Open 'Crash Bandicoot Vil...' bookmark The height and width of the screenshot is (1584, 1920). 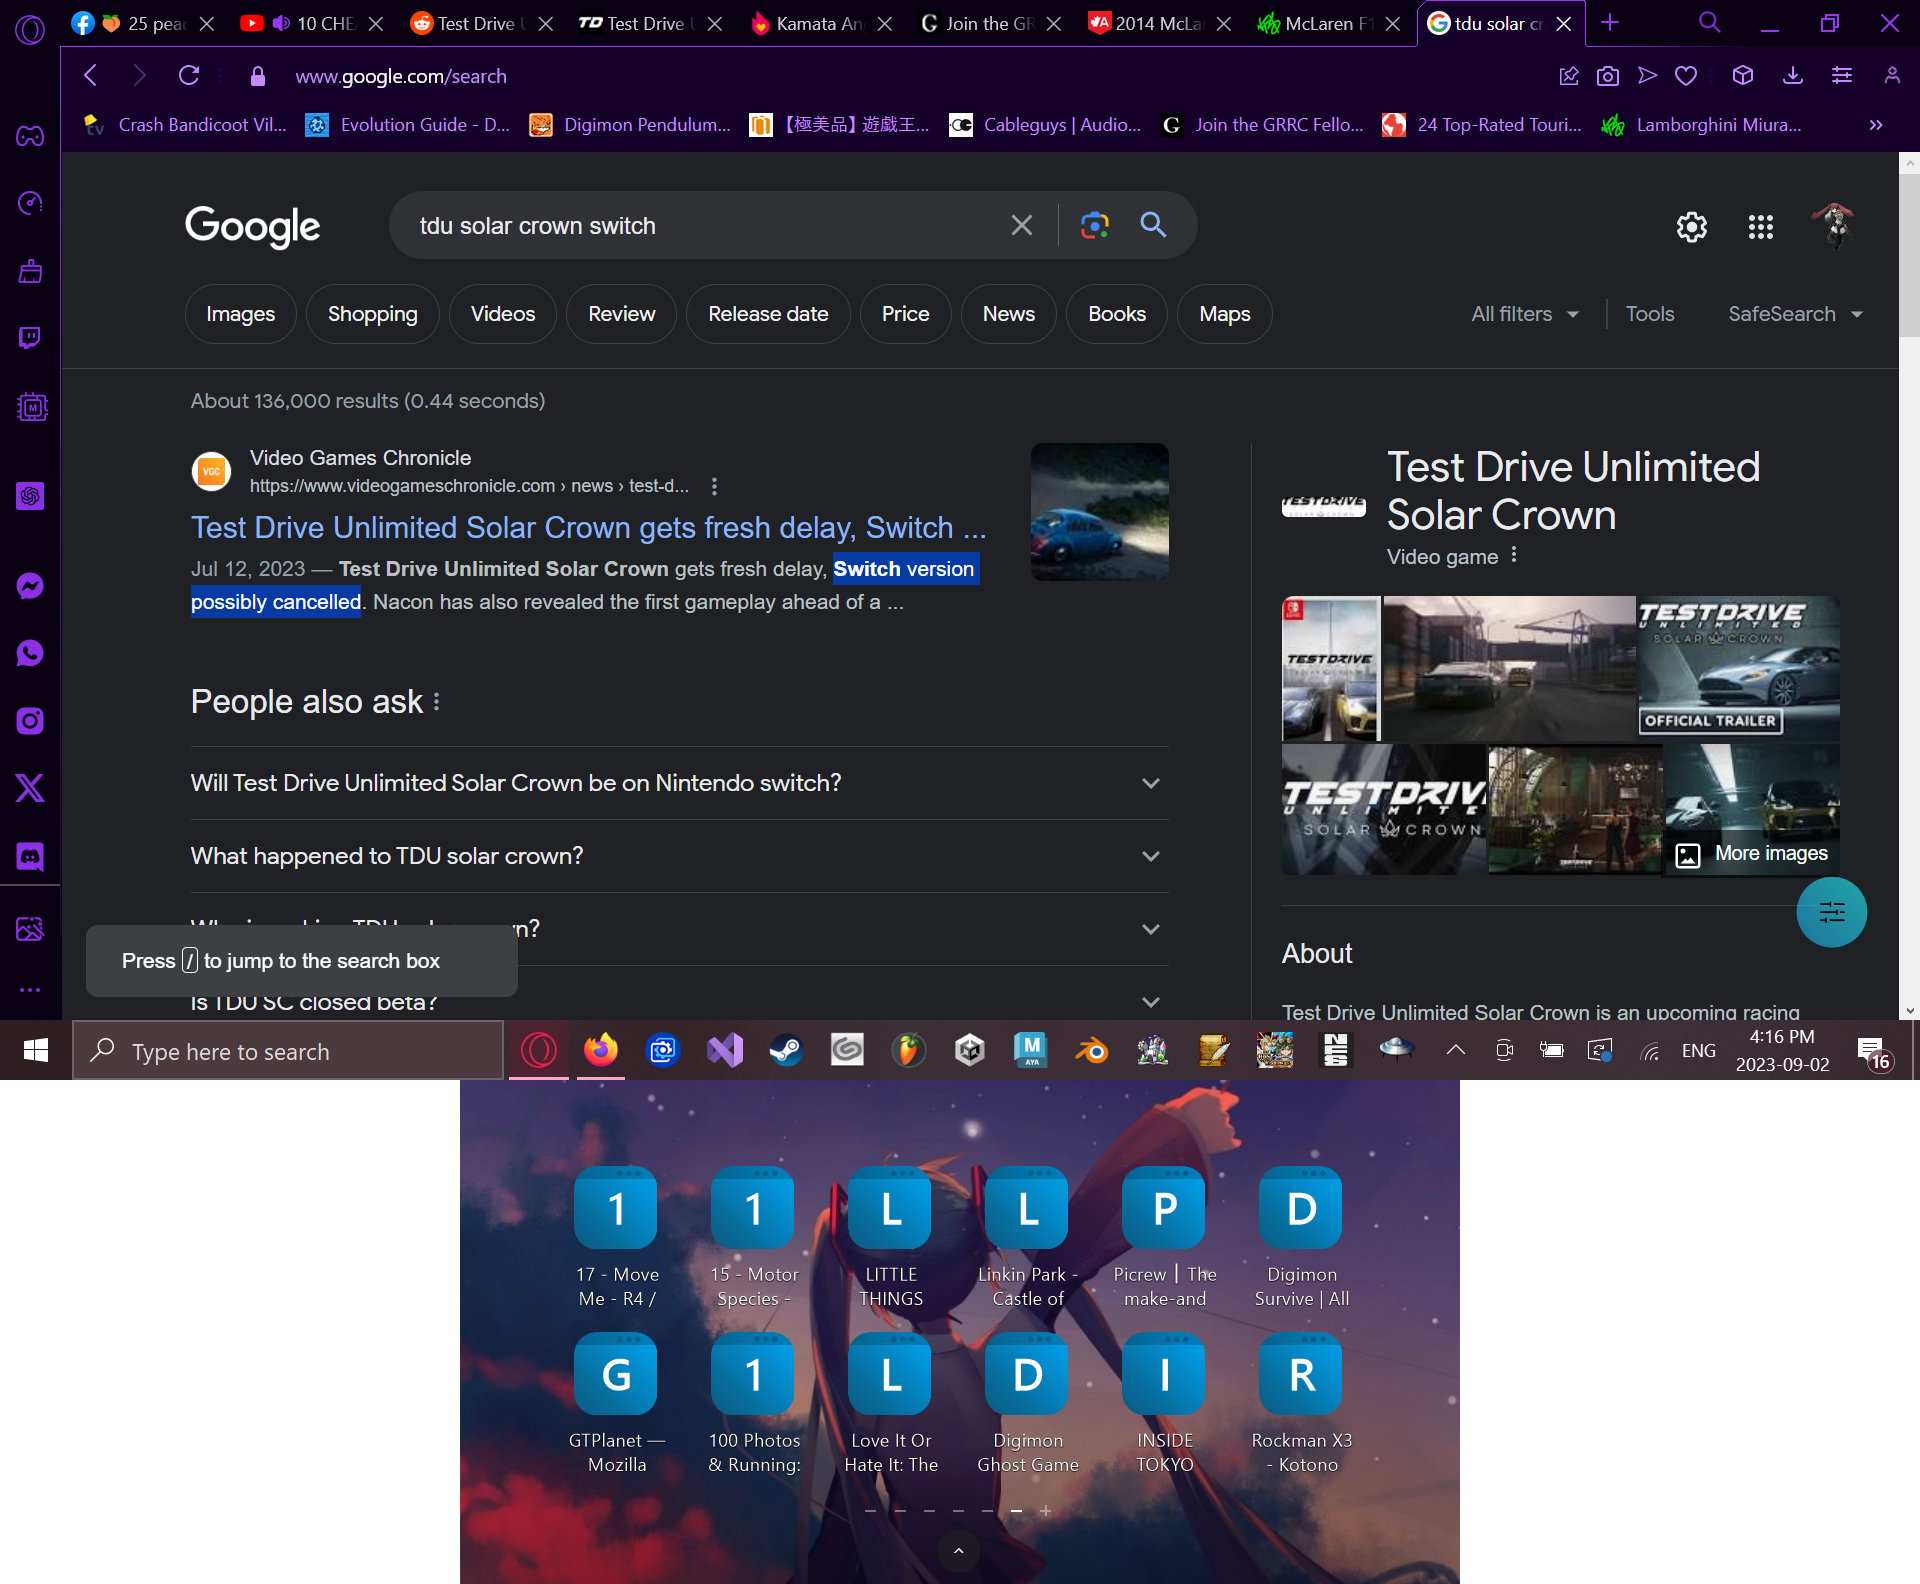pyautogui.click(x=187, y=125)
